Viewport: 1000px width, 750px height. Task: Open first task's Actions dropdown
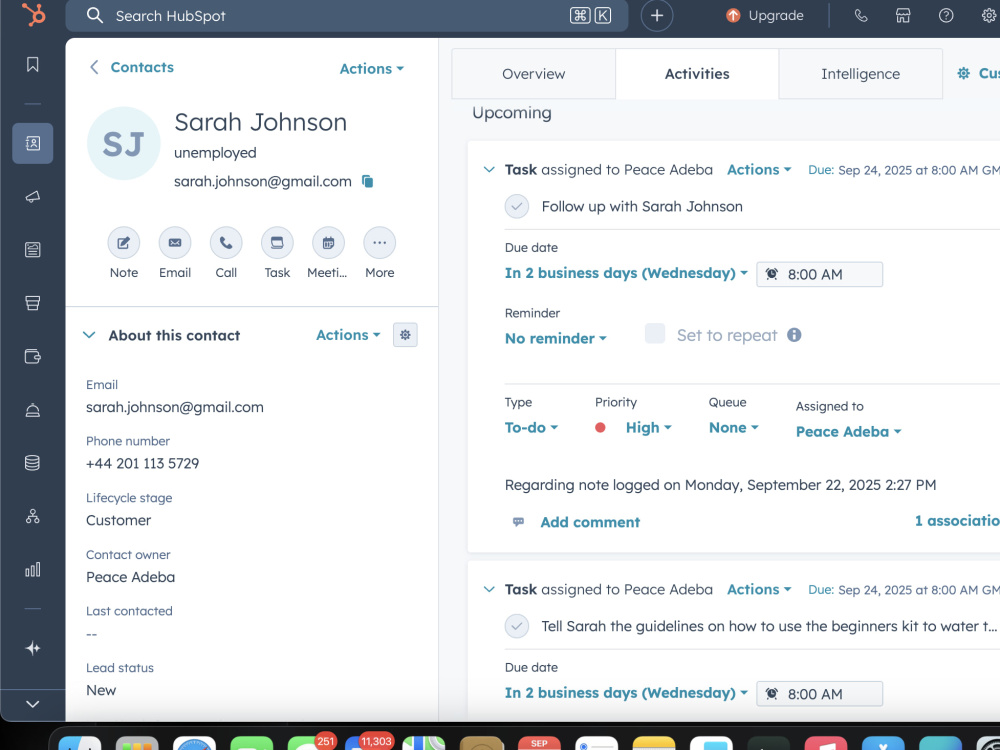click(x=759, y=170)
